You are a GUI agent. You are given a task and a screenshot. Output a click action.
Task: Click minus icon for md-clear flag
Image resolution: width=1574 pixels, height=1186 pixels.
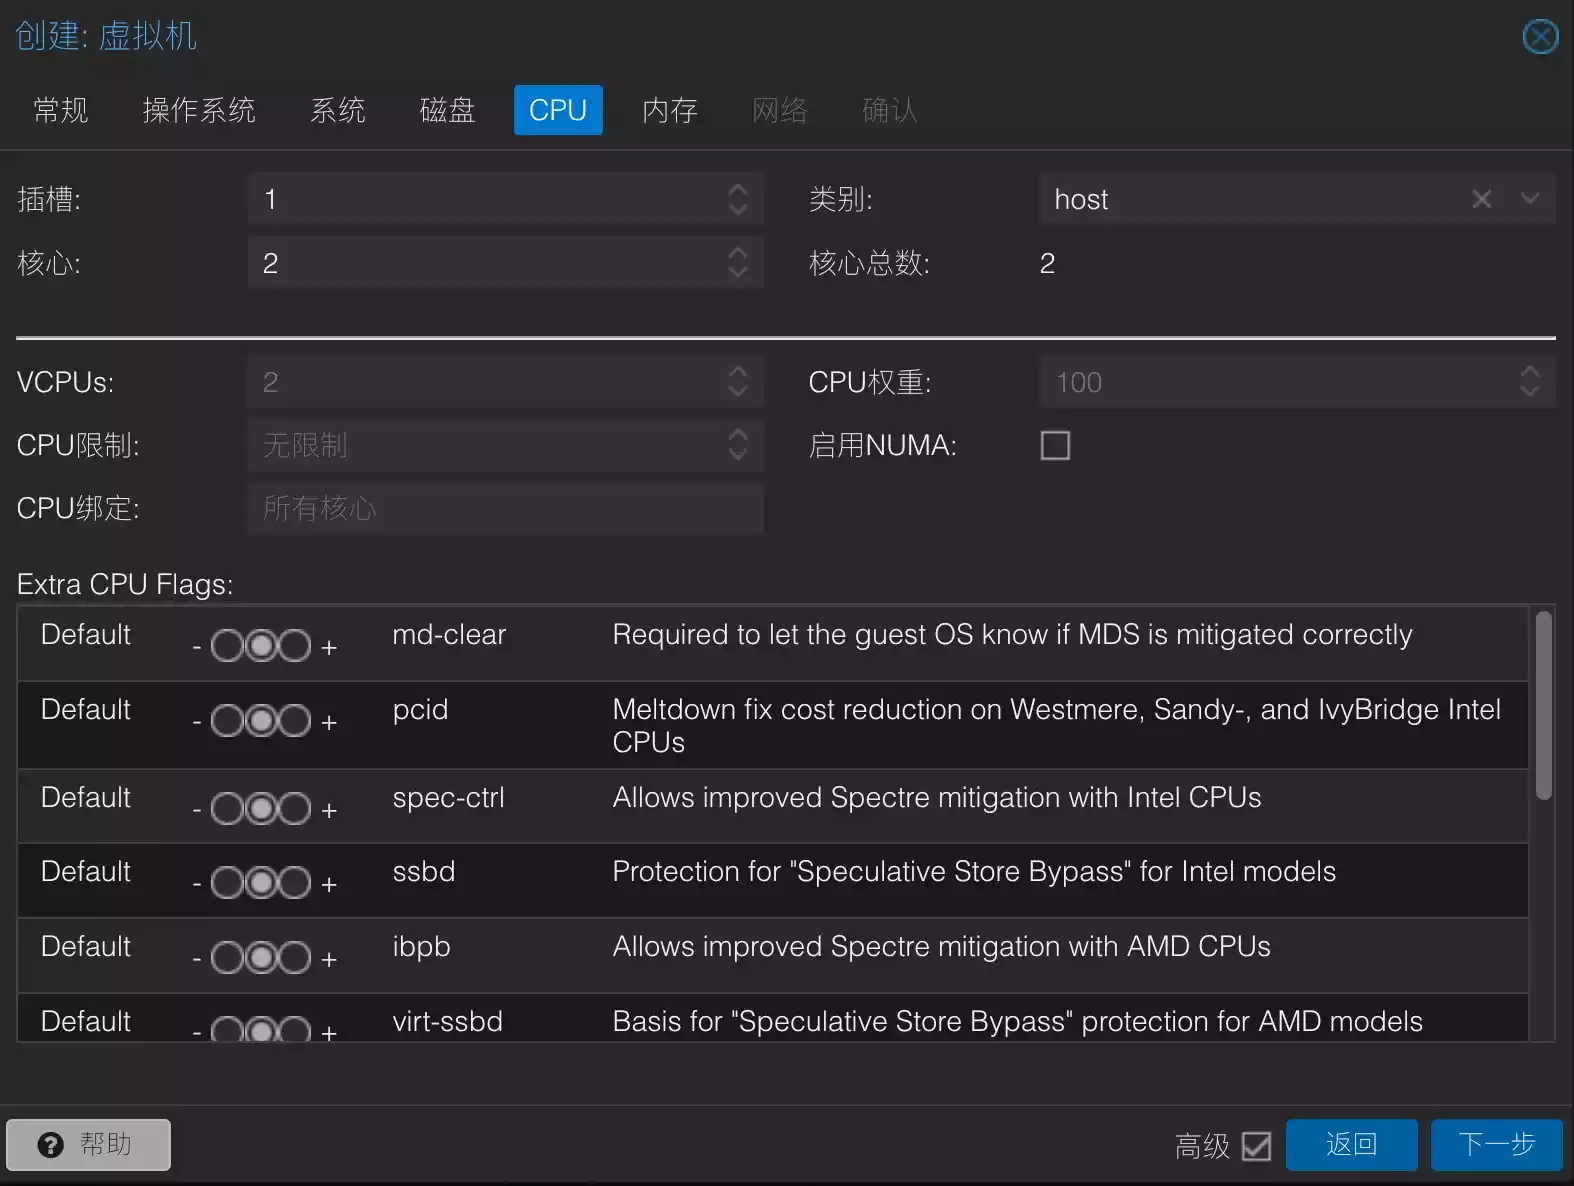[197, 648]
